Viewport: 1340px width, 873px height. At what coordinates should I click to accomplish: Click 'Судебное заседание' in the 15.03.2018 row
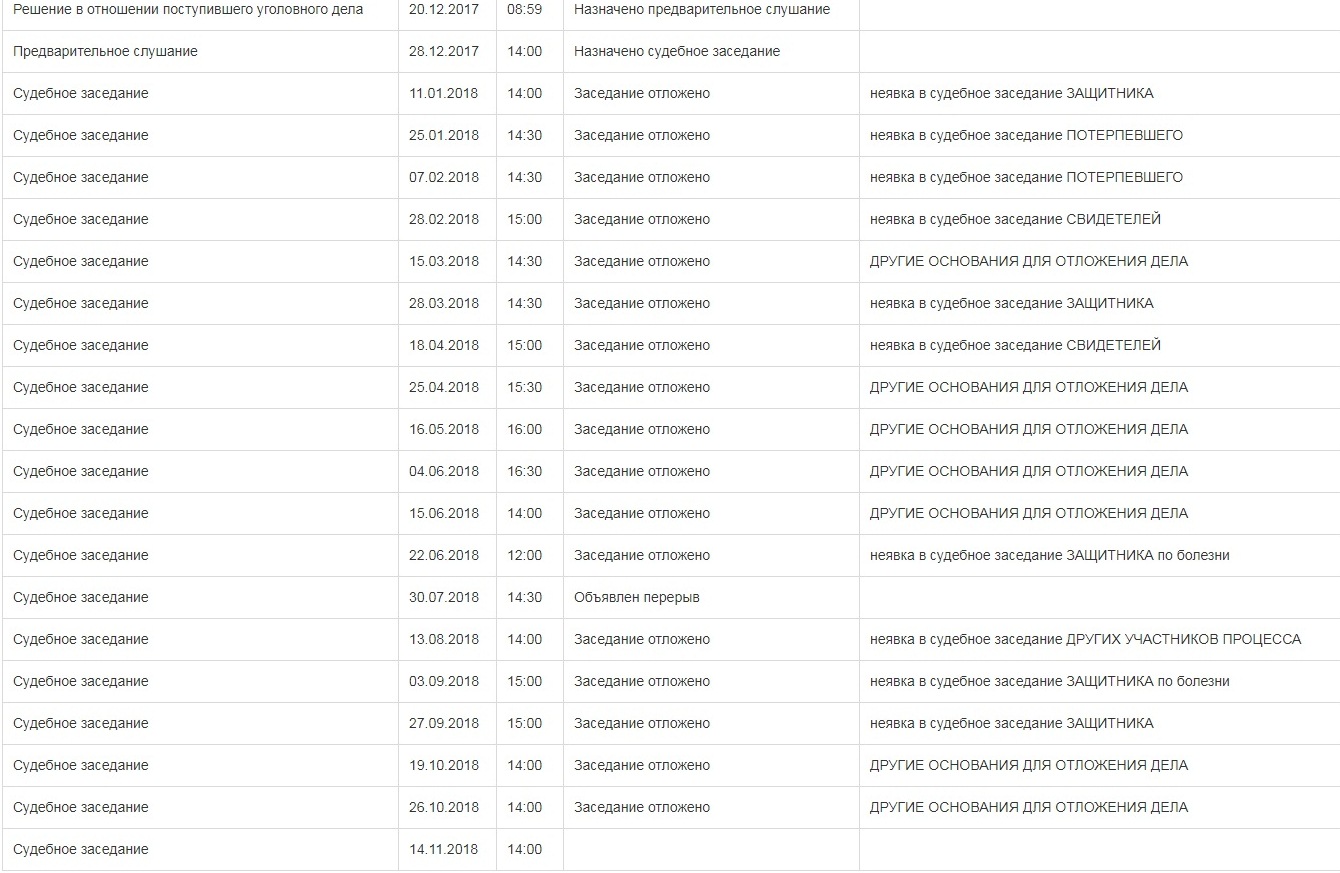coord(81,261)
